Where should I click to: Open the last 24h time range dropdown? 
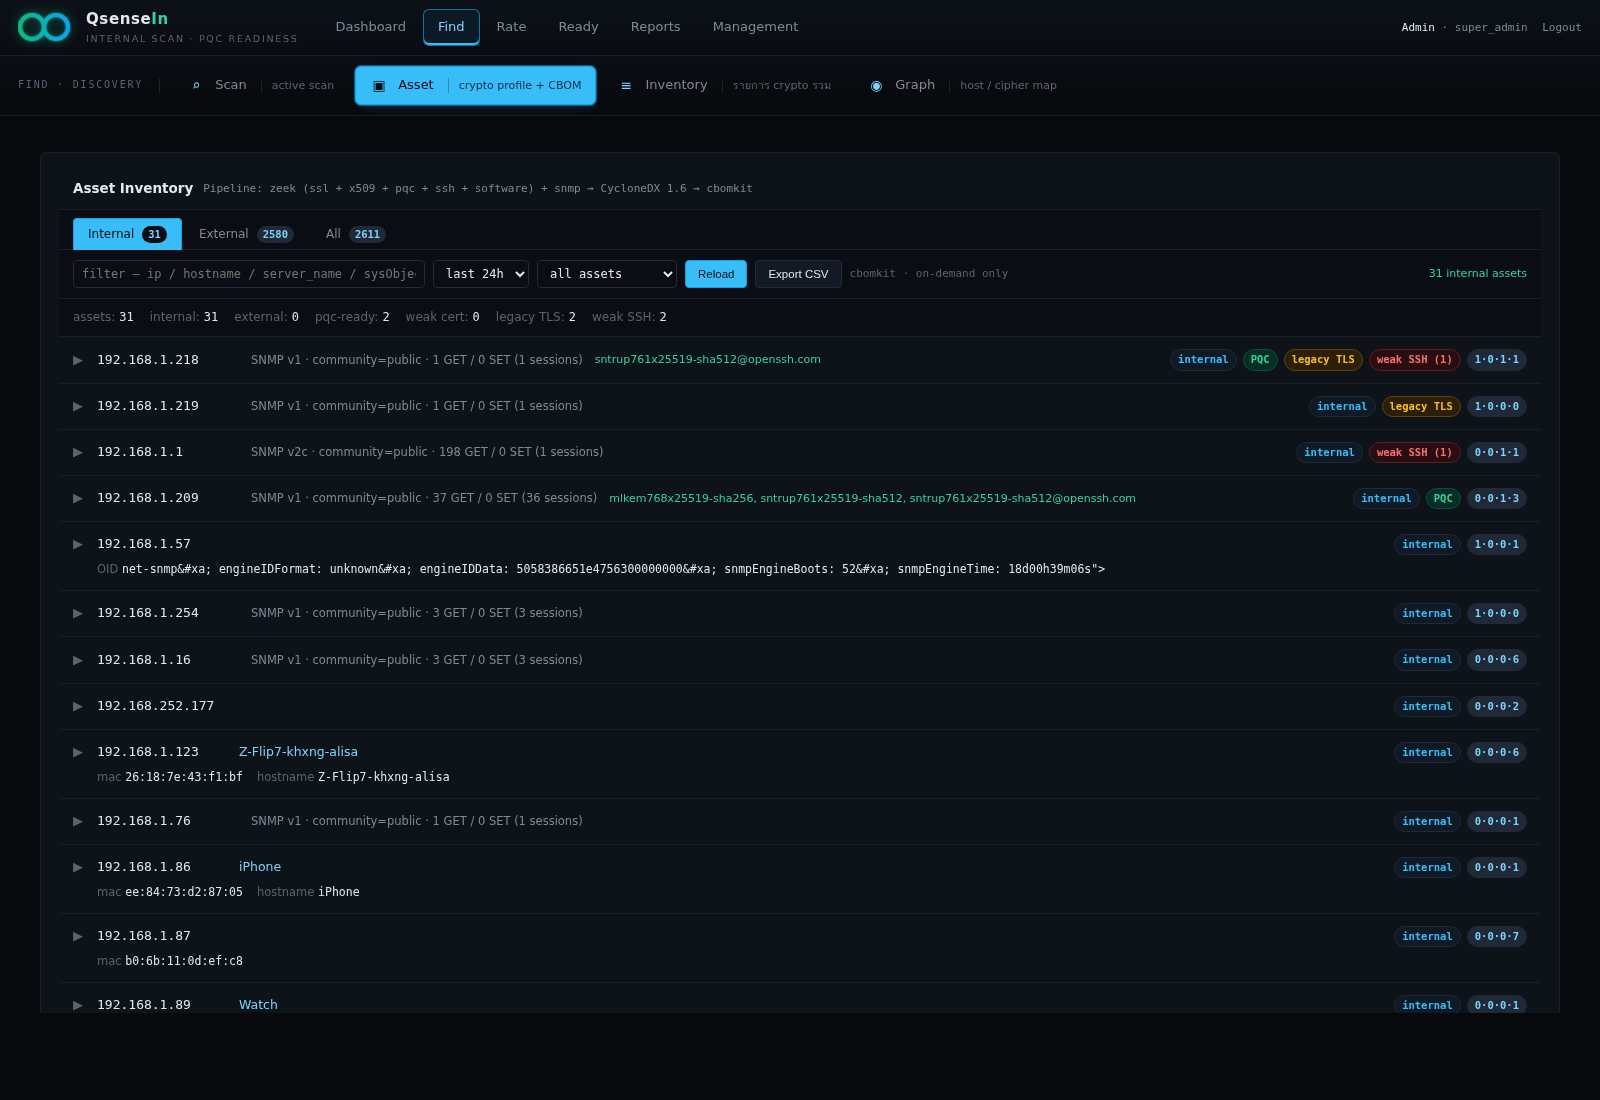tap(481, 274)
